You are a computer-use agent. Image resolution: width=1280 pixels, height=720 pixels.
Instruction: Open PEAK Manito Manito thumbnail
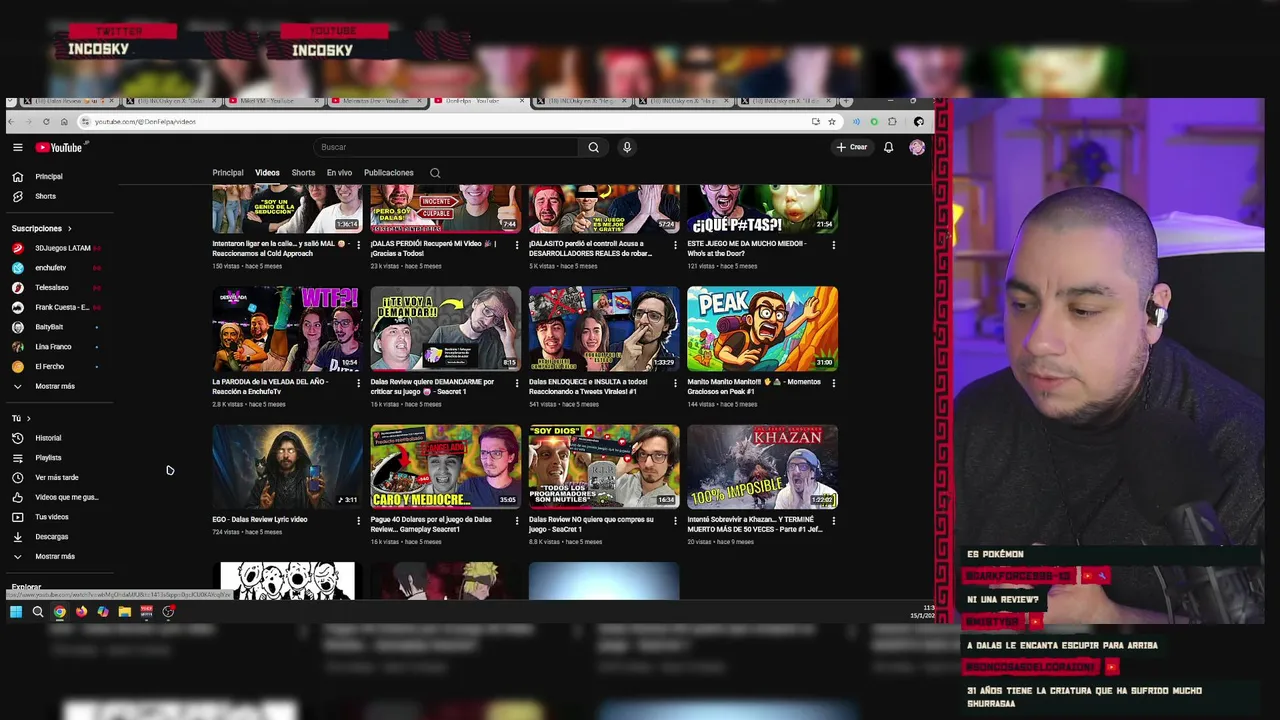762,329
